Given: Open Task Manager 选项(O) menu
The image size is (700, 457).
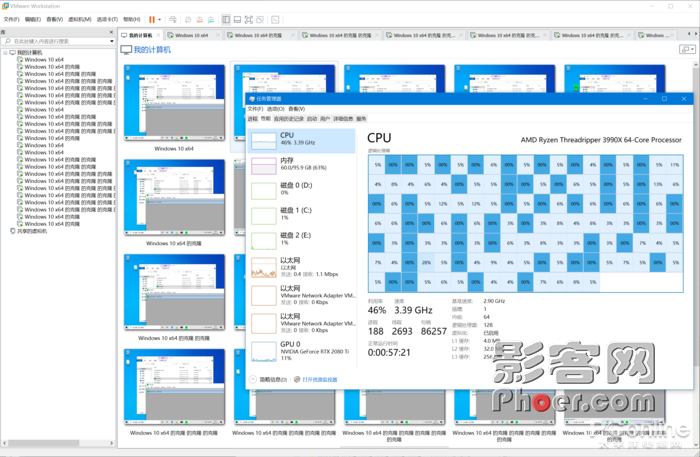Looking at the screenshot, I should (275, 109).
